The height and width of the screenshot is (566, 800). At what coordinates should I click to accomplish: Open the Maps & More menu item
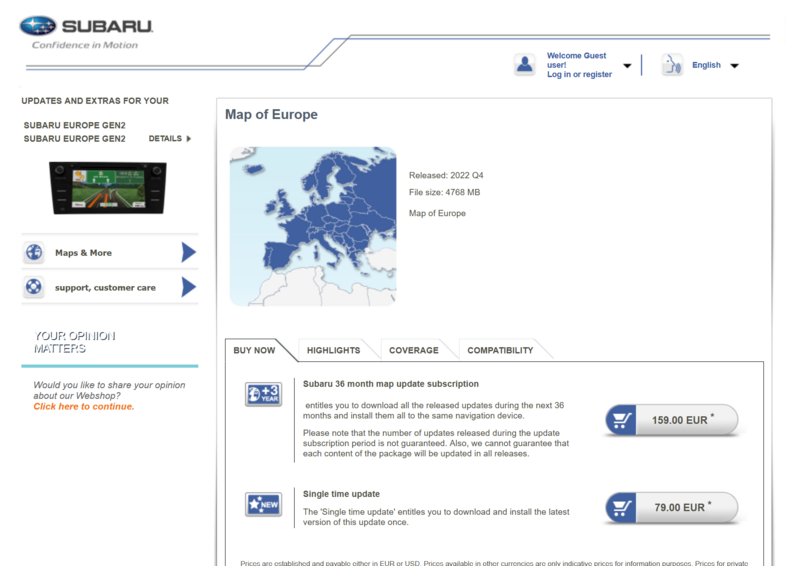(110, 252)
